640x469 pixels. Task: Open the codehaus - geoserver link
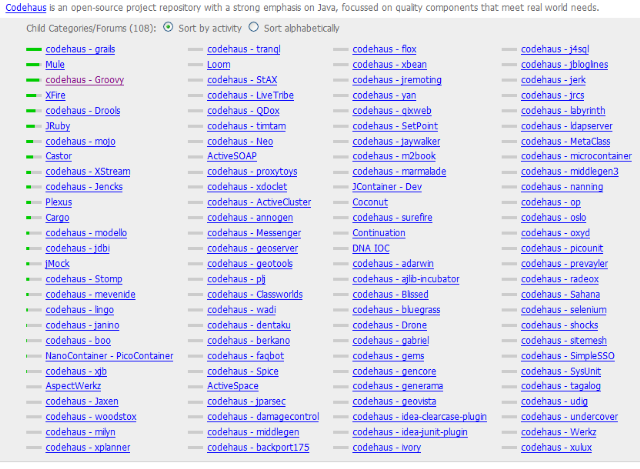click(253, 249)
